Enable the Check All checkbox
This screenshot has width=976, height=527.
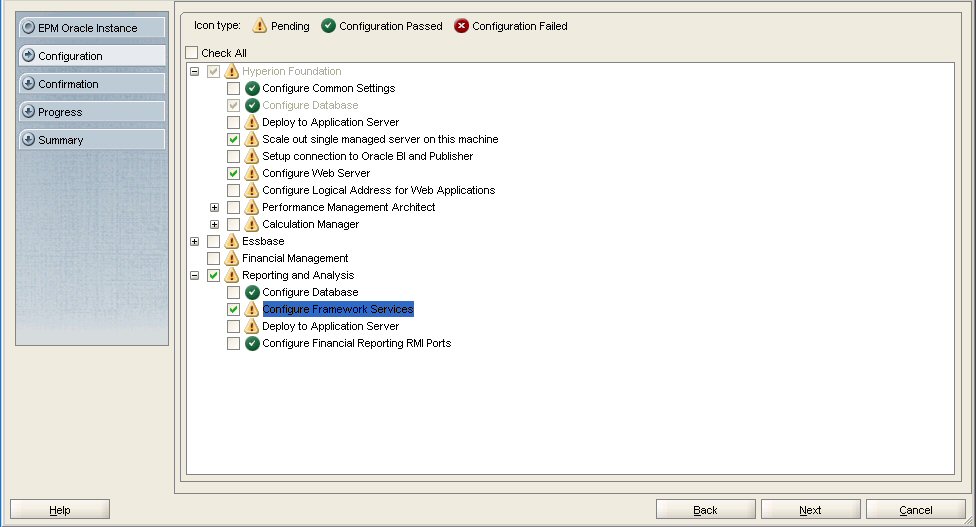(192, 52)
